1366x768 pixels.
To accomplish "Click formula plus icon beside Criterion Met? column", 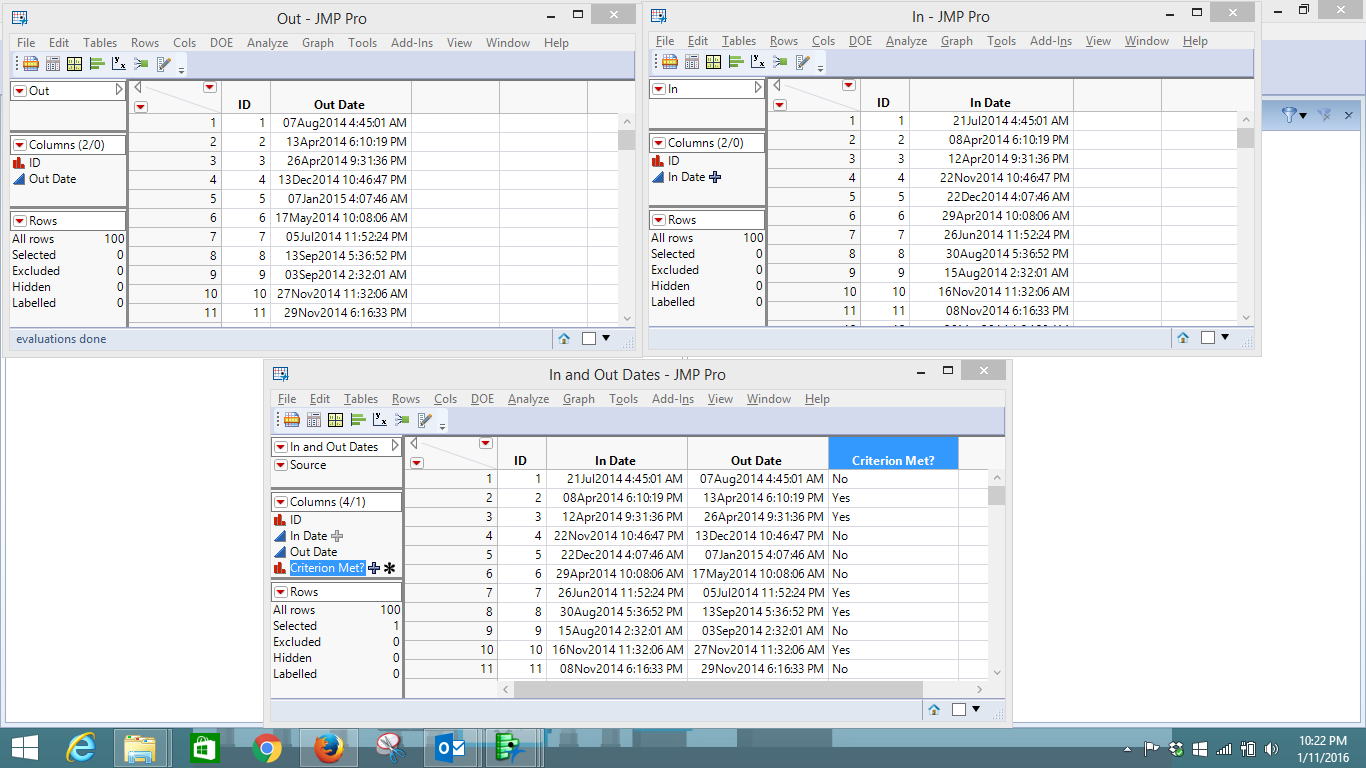I will click(374, 568).
